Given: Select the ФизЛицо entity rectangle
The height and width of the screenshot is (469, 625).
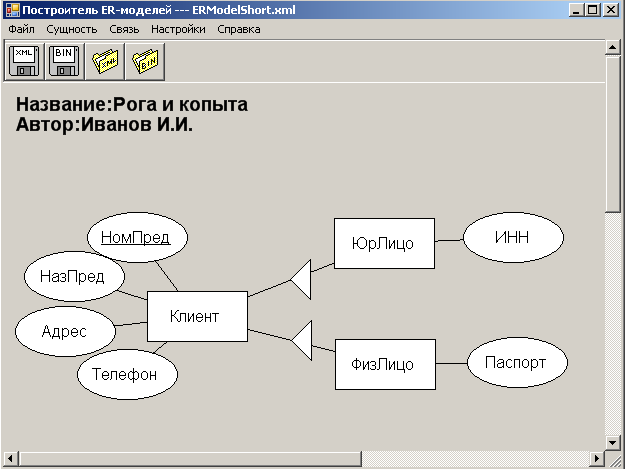Looking at the screenshot, I should click(x=385, y=364).
